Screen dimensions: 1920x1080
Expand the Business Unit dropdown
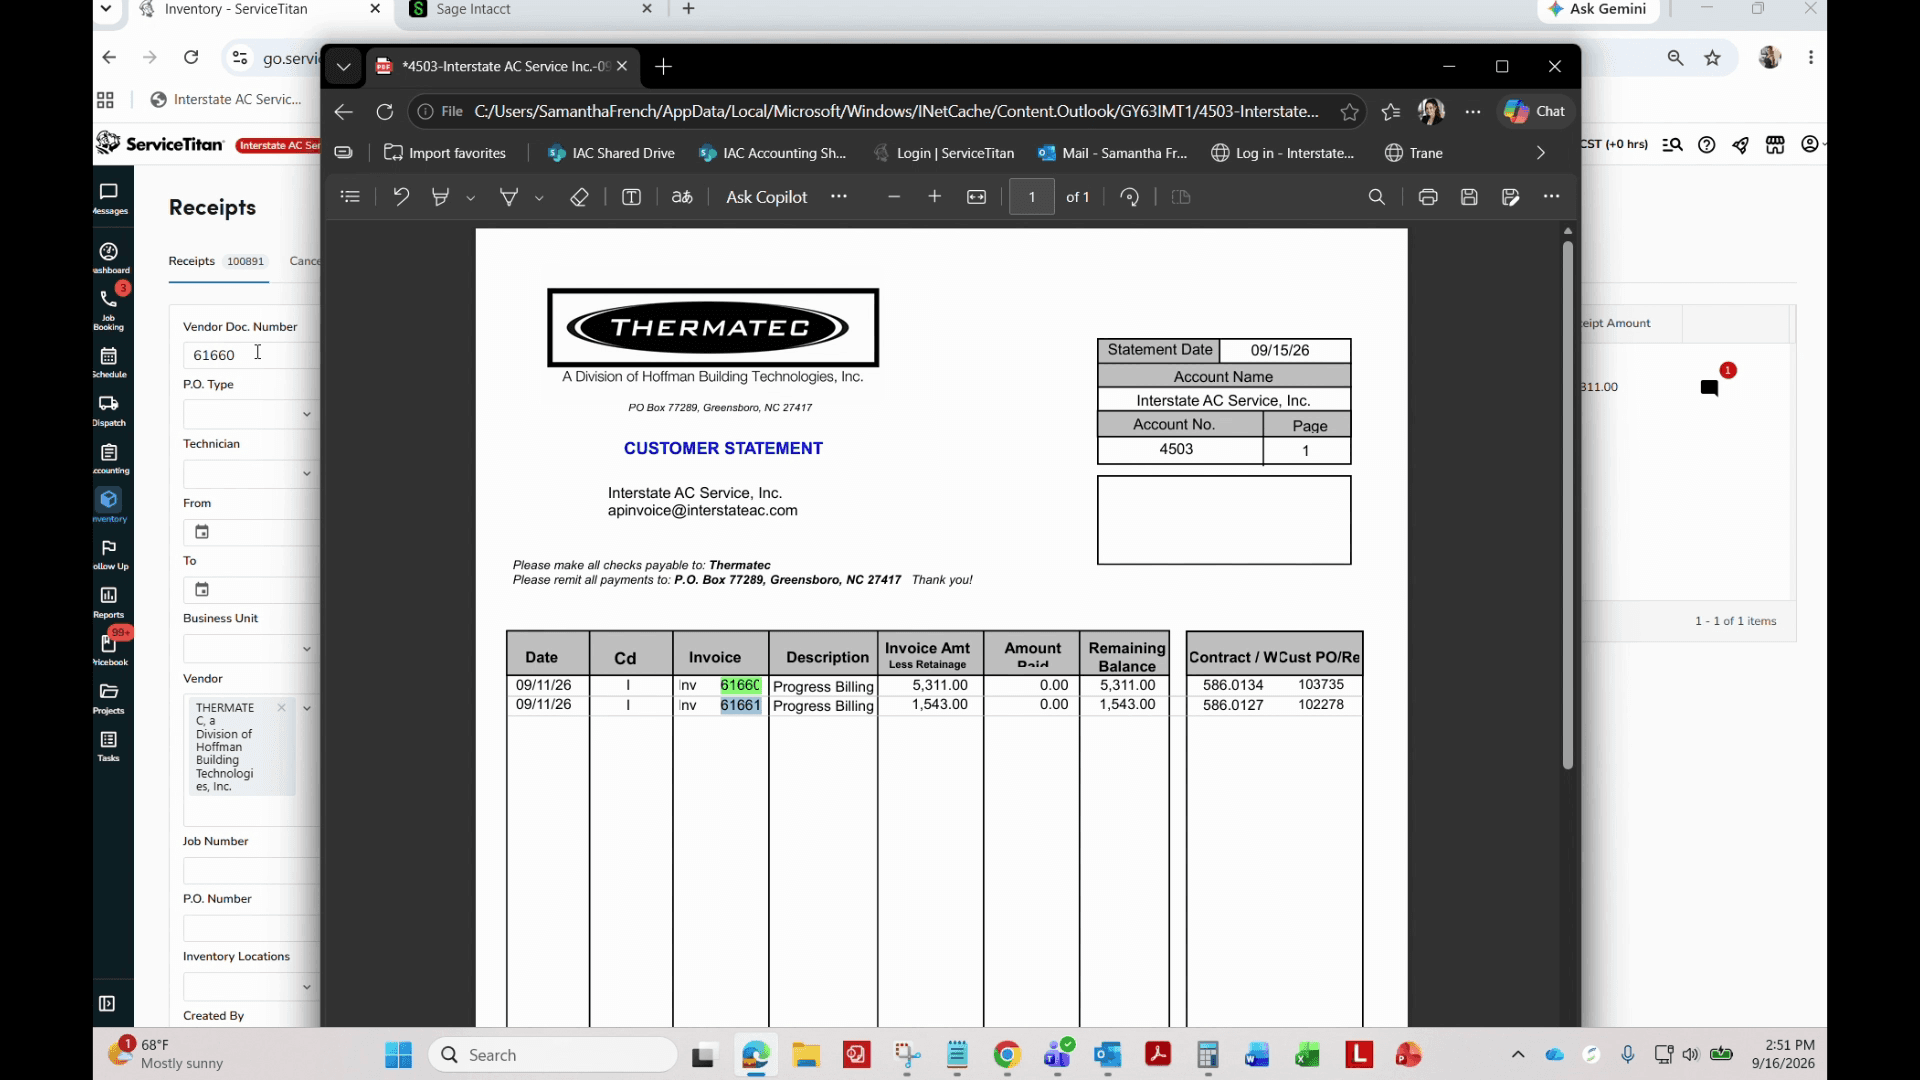[306, 649]
